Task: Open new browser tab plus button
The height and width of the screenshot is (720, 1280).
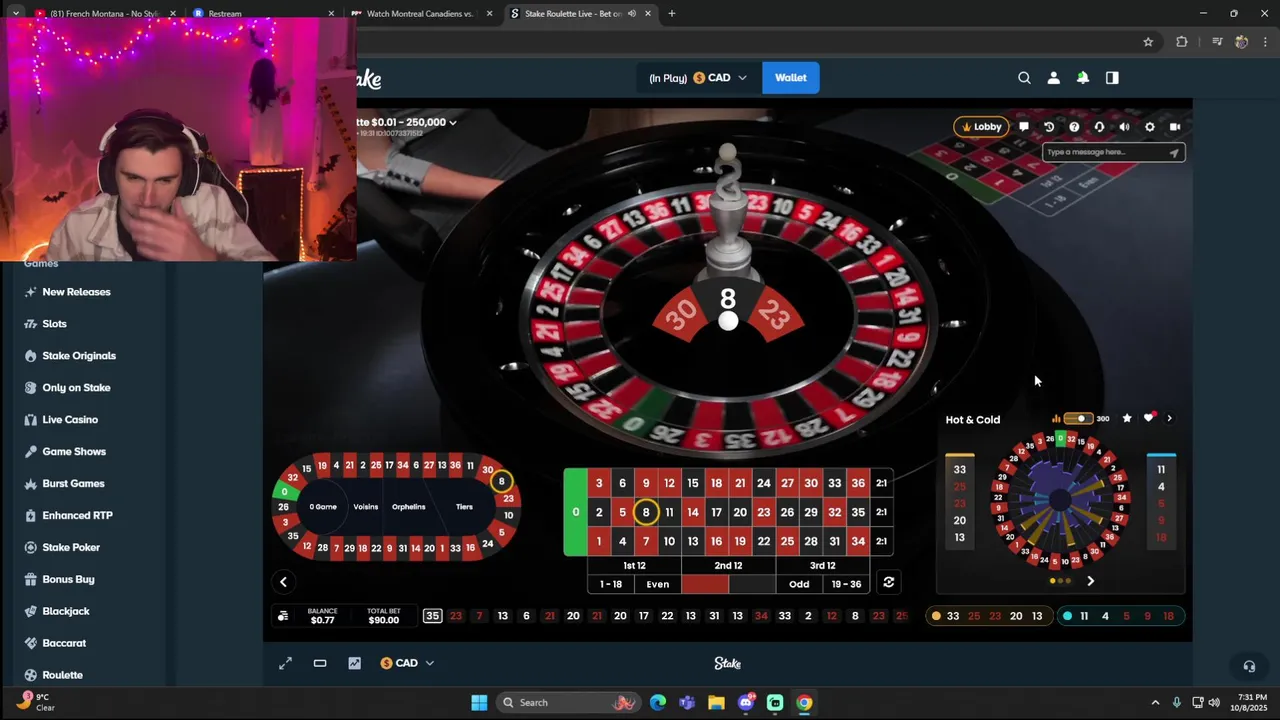Action: tap(671, 14)
